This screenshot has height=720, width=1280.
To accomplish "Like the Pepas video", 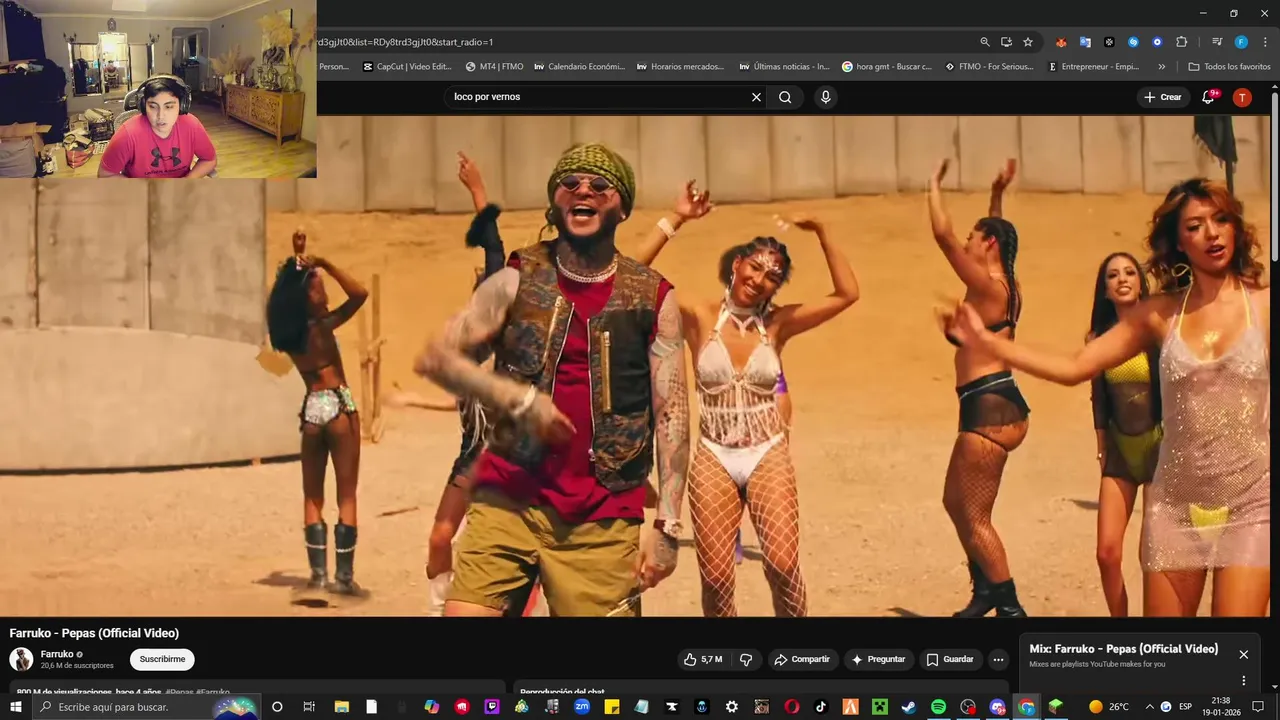I will (703, 659).
